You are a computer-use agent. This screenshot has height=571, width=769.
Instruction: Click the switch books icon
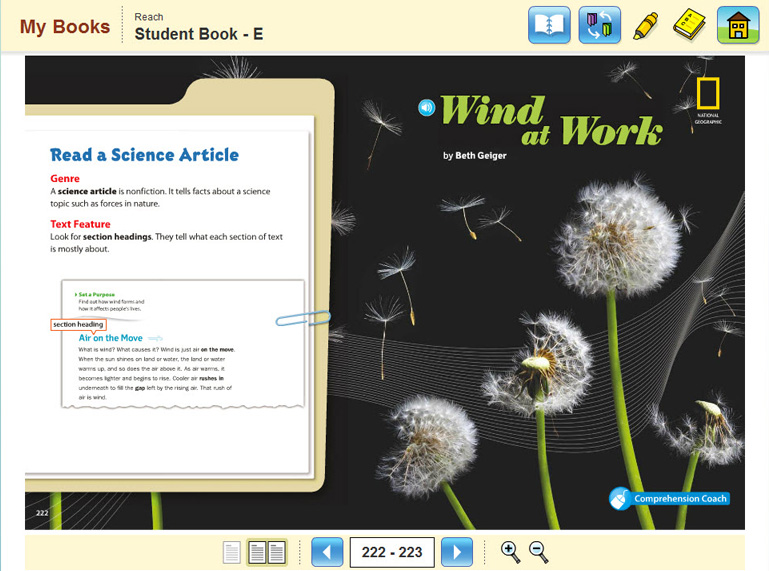pos(599,25)
